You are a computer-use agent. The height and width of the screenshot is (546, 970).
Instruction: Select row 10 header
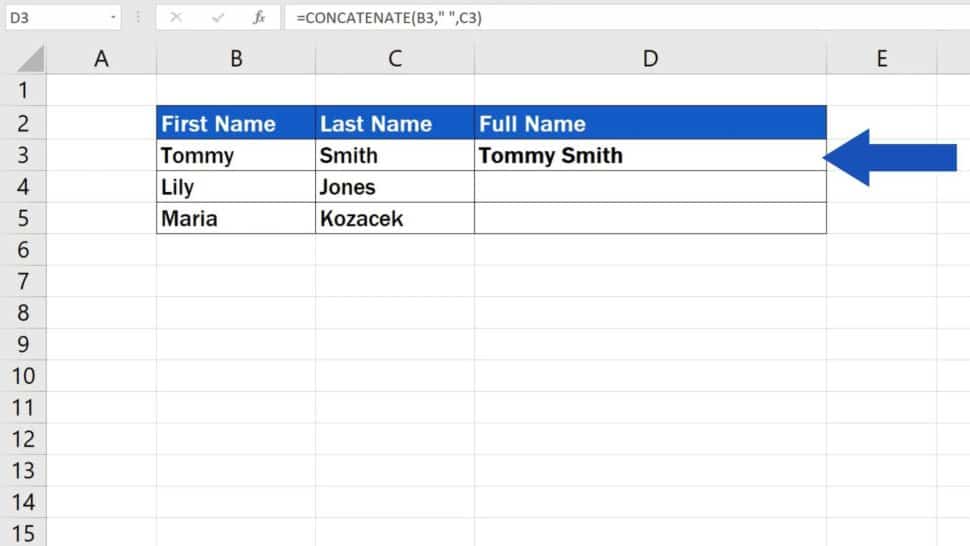click(23, 376)
